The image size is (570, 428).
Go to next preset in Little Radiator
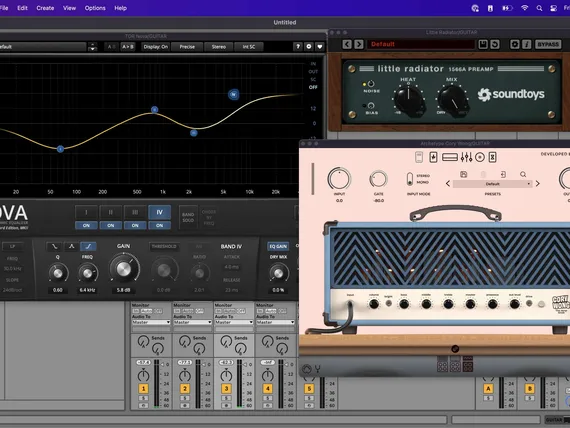[359, 44]
